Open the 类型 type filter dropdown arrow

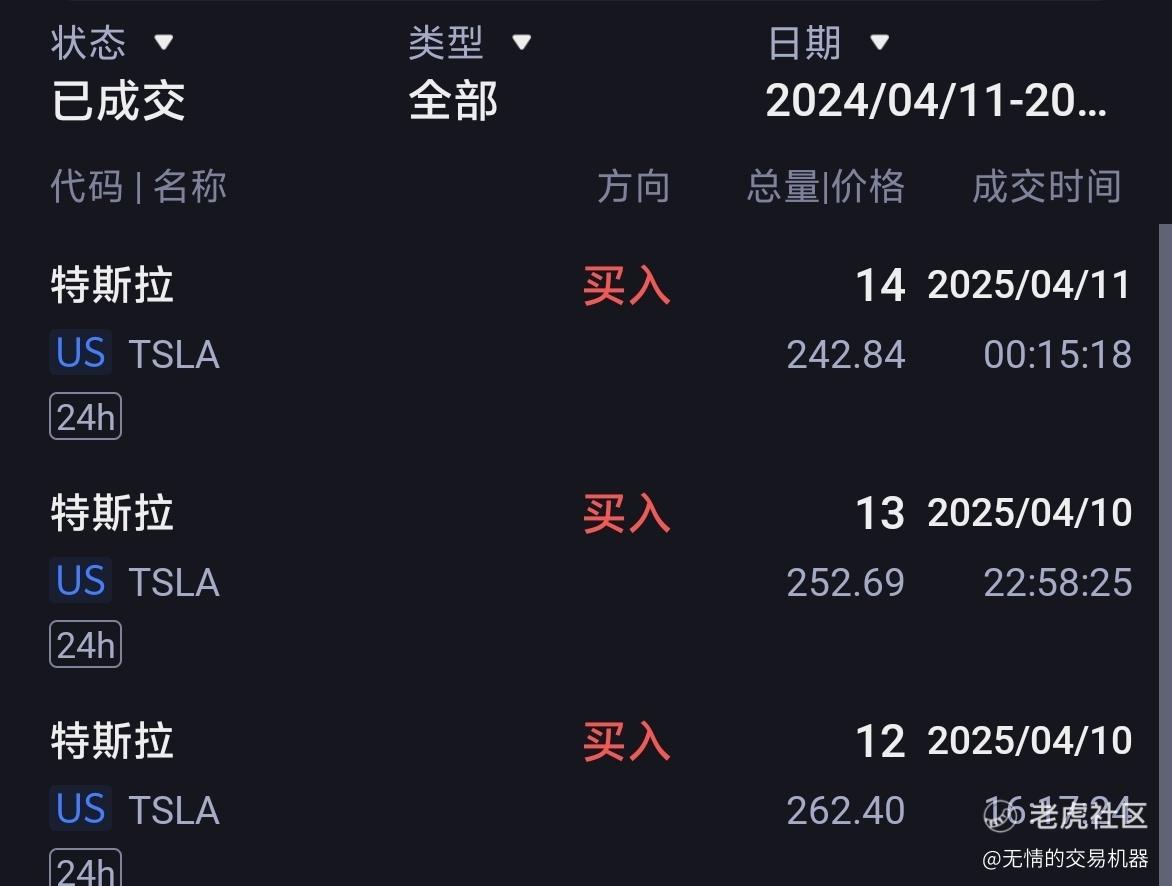tap(522, 42)
